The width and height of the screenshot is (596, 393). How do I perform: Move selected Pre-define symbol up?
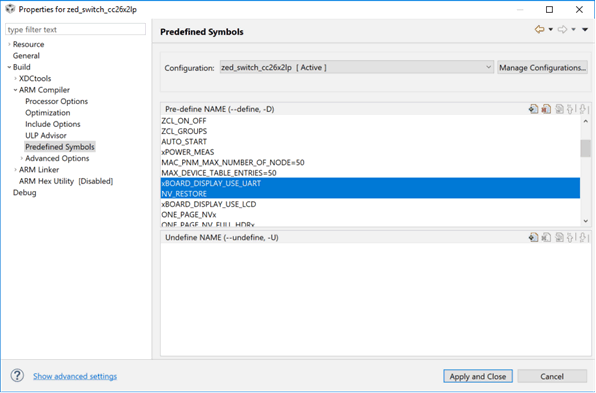[571, 109]
